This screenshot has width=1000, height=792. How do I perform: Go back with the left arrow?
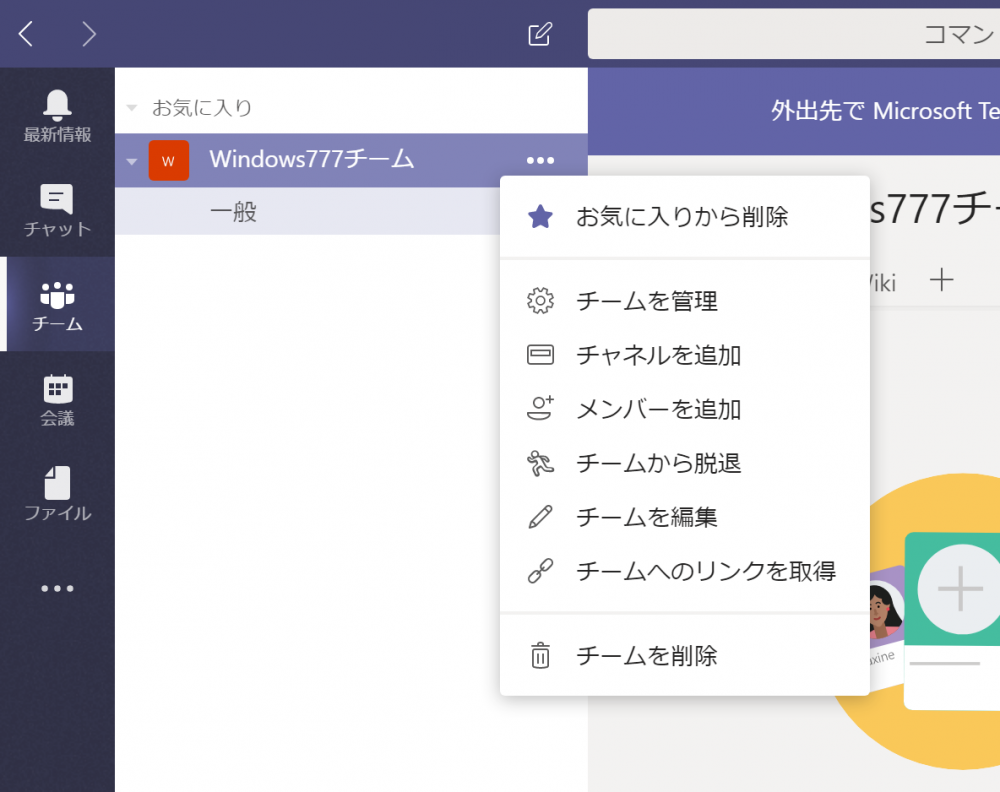[x=26, y=34]
